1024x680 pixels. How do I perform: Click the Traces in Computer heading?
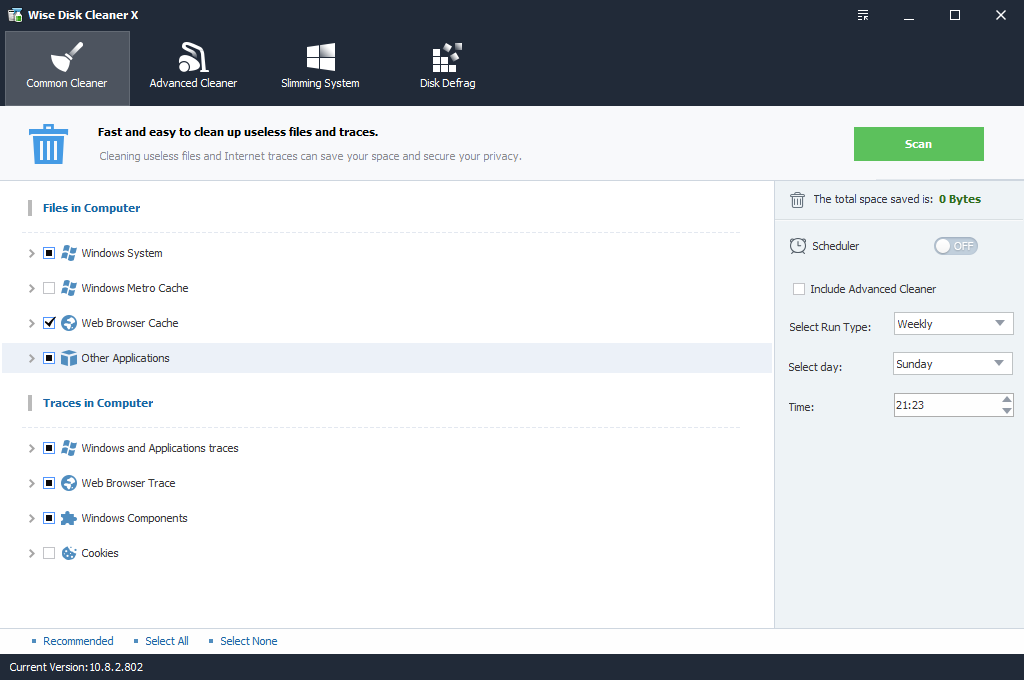98,403
